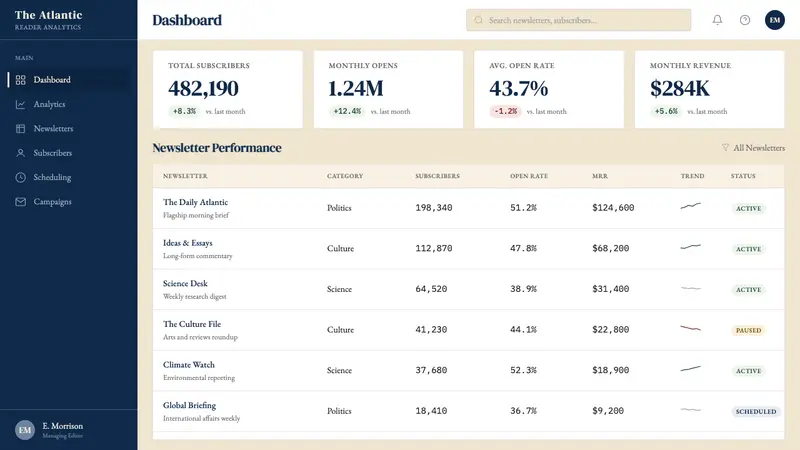Open Climate Watch newsletter

point(189,365)
